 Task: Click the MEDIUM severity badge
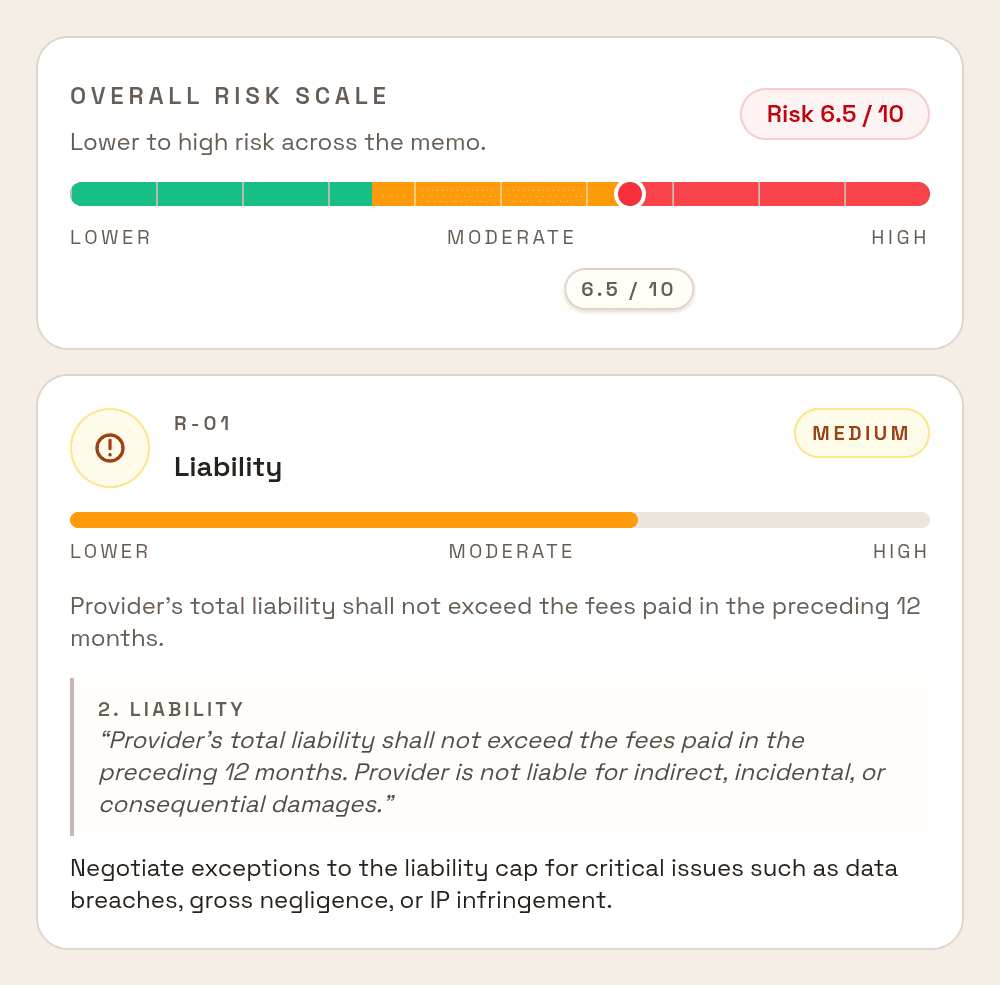coord(861,433)
